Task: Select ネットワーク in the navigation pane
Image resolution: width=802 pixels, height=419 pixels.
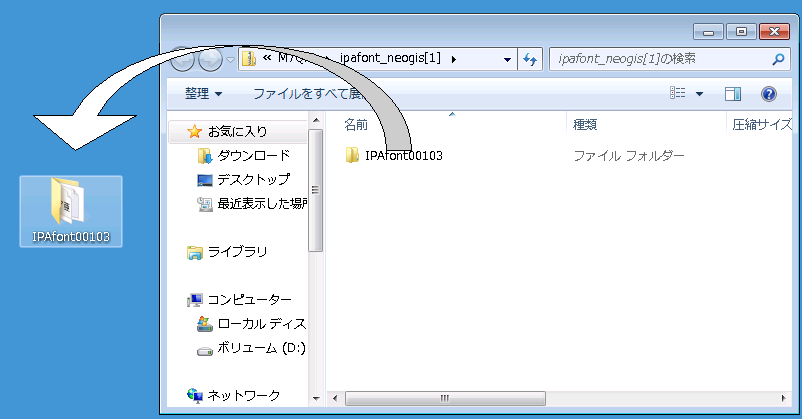Action: [x=244, y=395]
